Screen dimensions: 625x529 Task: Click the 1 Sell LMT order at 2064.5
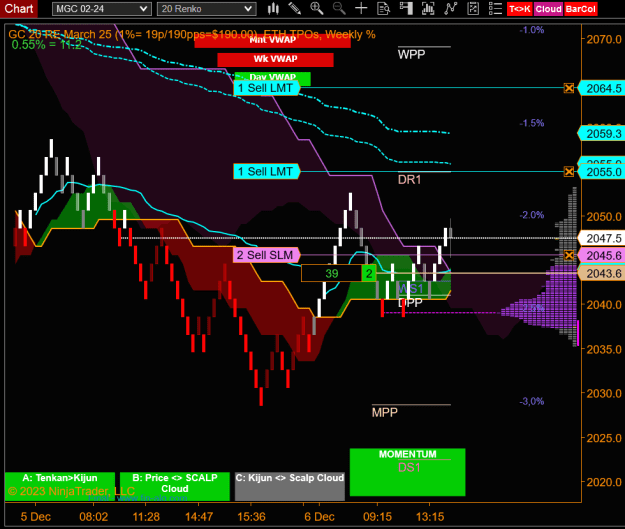[x=266, y=88]
